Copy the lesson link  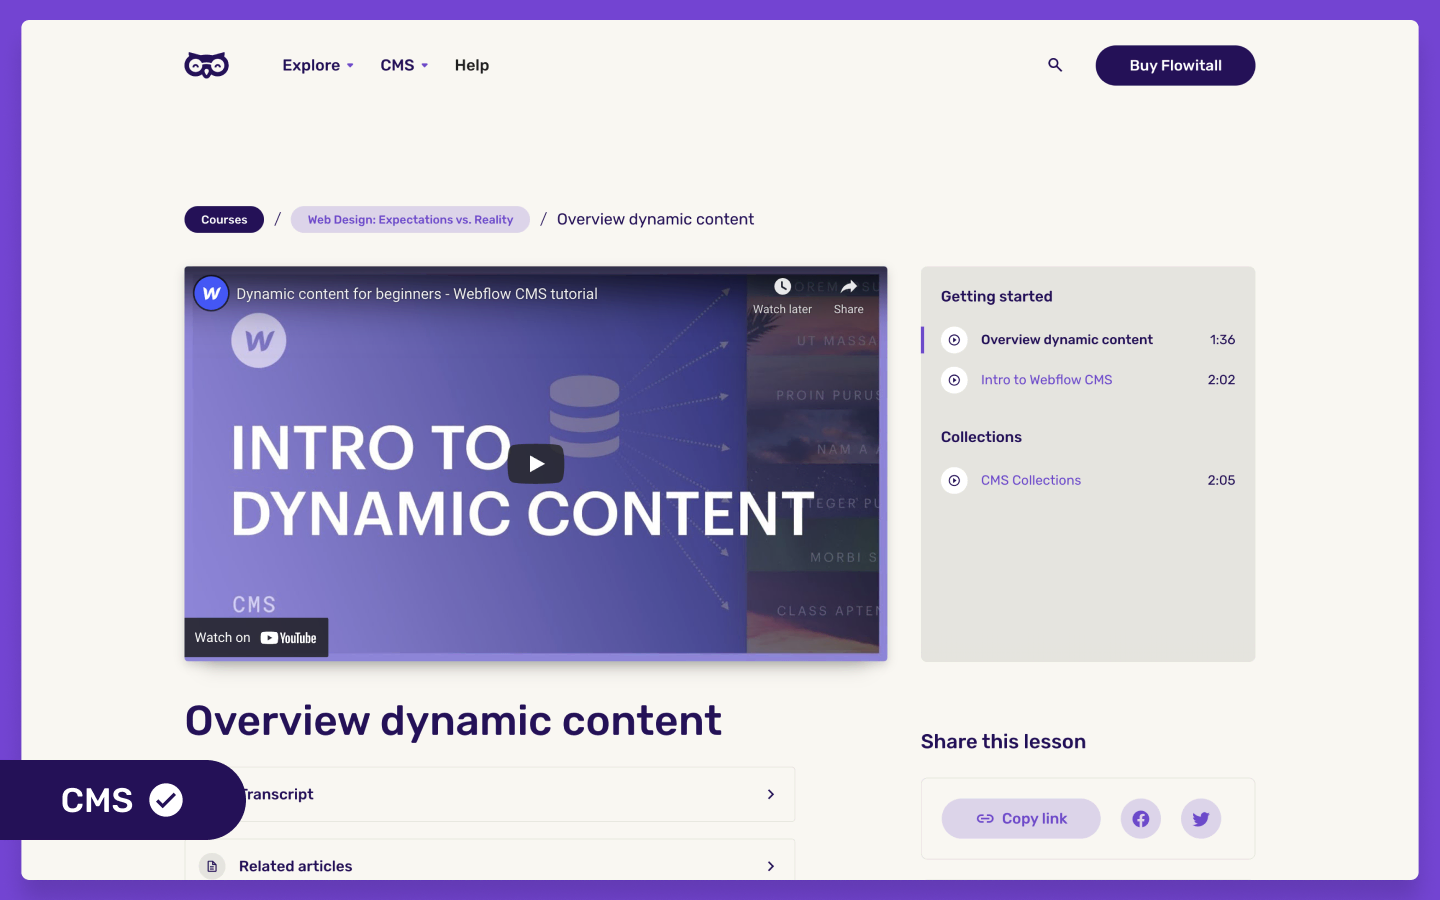[1020, 818]
